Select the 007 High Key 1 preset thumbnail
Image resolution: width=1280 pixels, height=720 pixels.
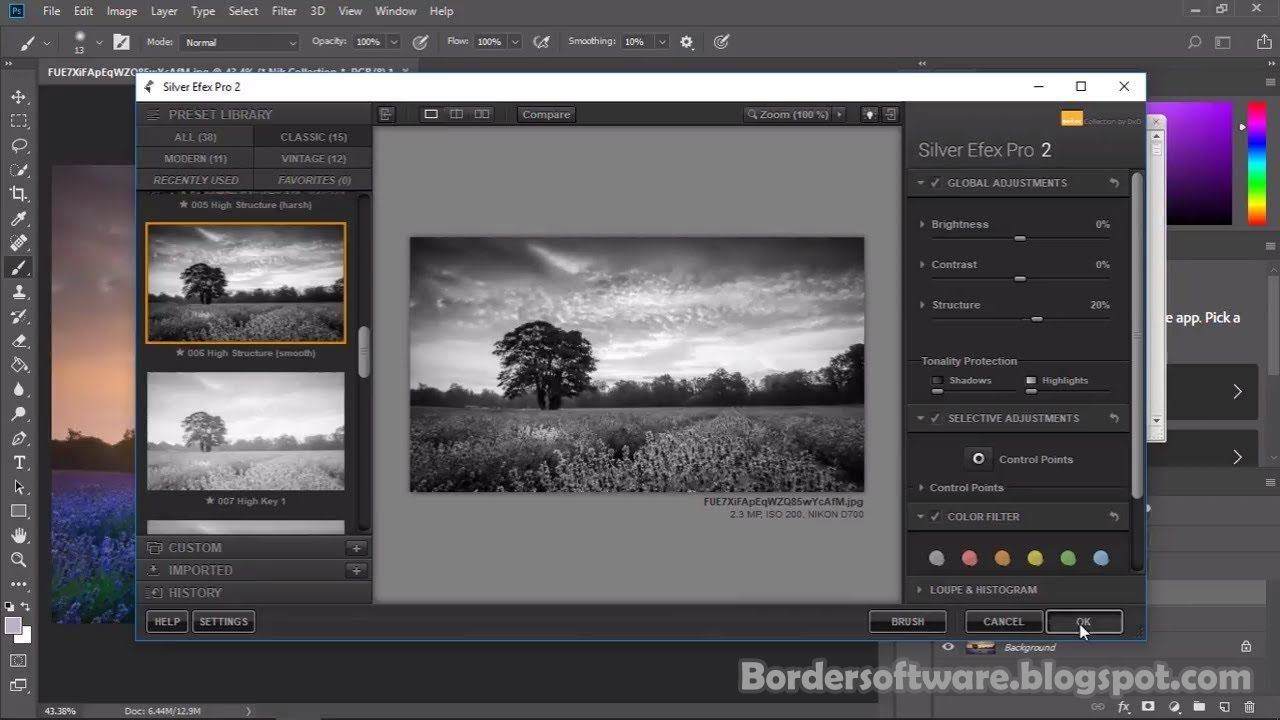(x=246, y=431)
